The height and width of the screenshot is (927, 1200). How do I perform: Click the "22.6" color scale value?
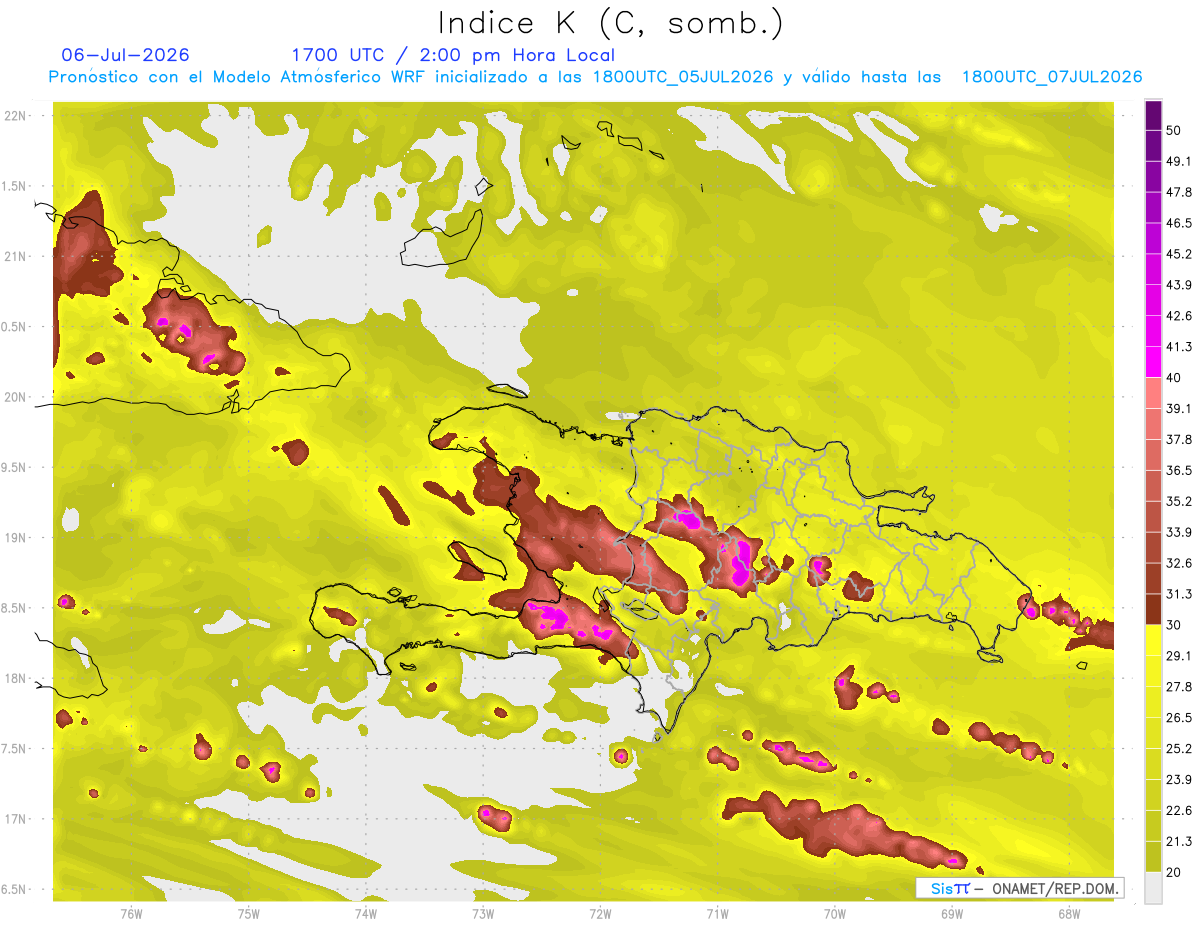[x=1179, y=810]
